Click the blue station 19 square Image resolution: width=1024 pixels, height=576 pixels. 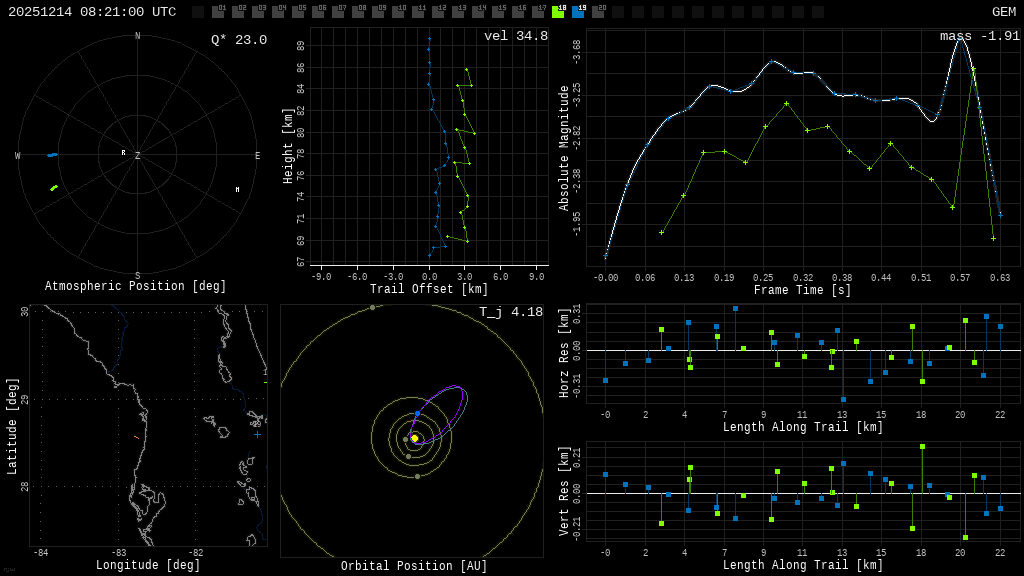pyautogui.click(x=578, y=12)
